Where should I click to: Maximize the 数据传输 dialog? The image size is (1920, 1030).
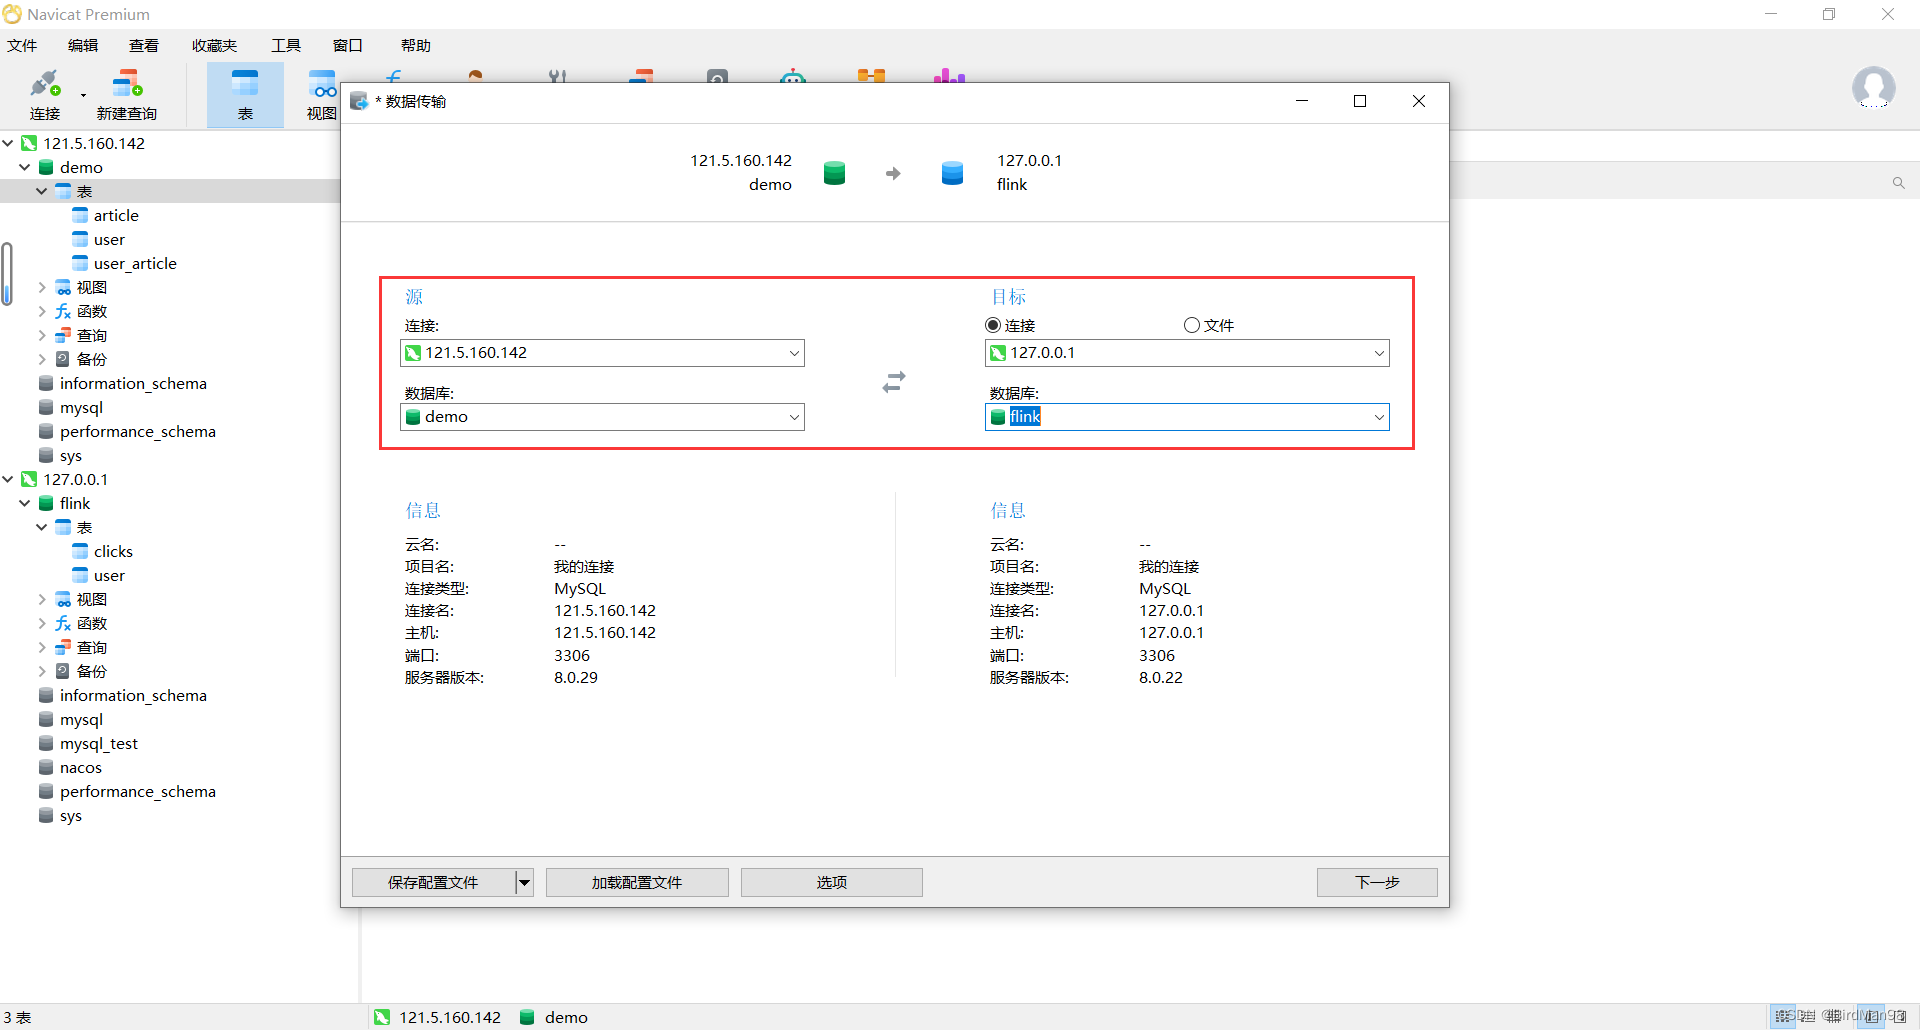(1360, 101)
